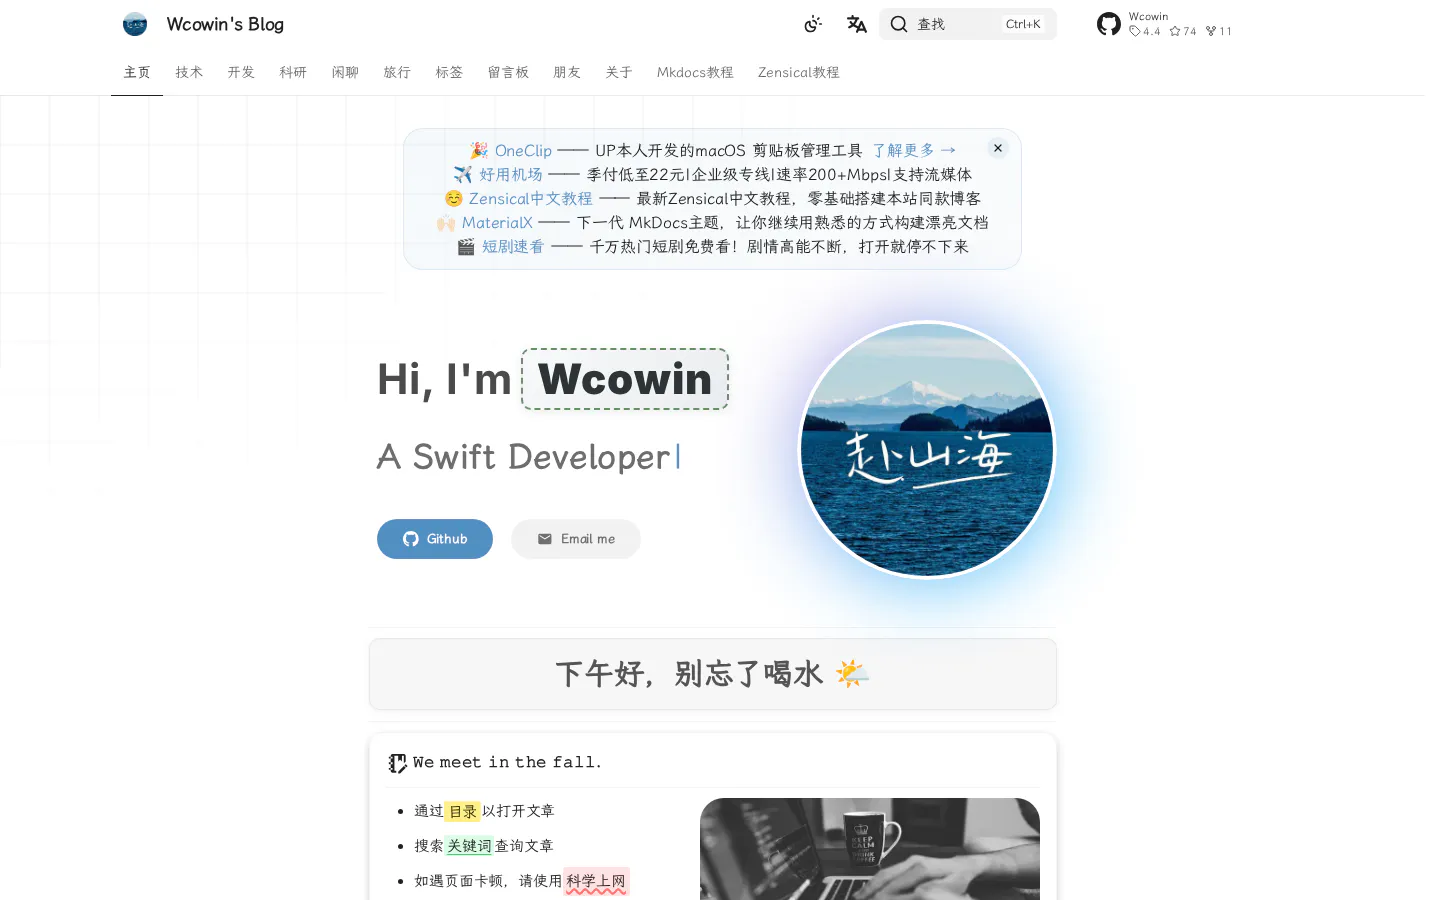
Task: Click the highlighted 目录 text
Action: [x=463, y=811]
